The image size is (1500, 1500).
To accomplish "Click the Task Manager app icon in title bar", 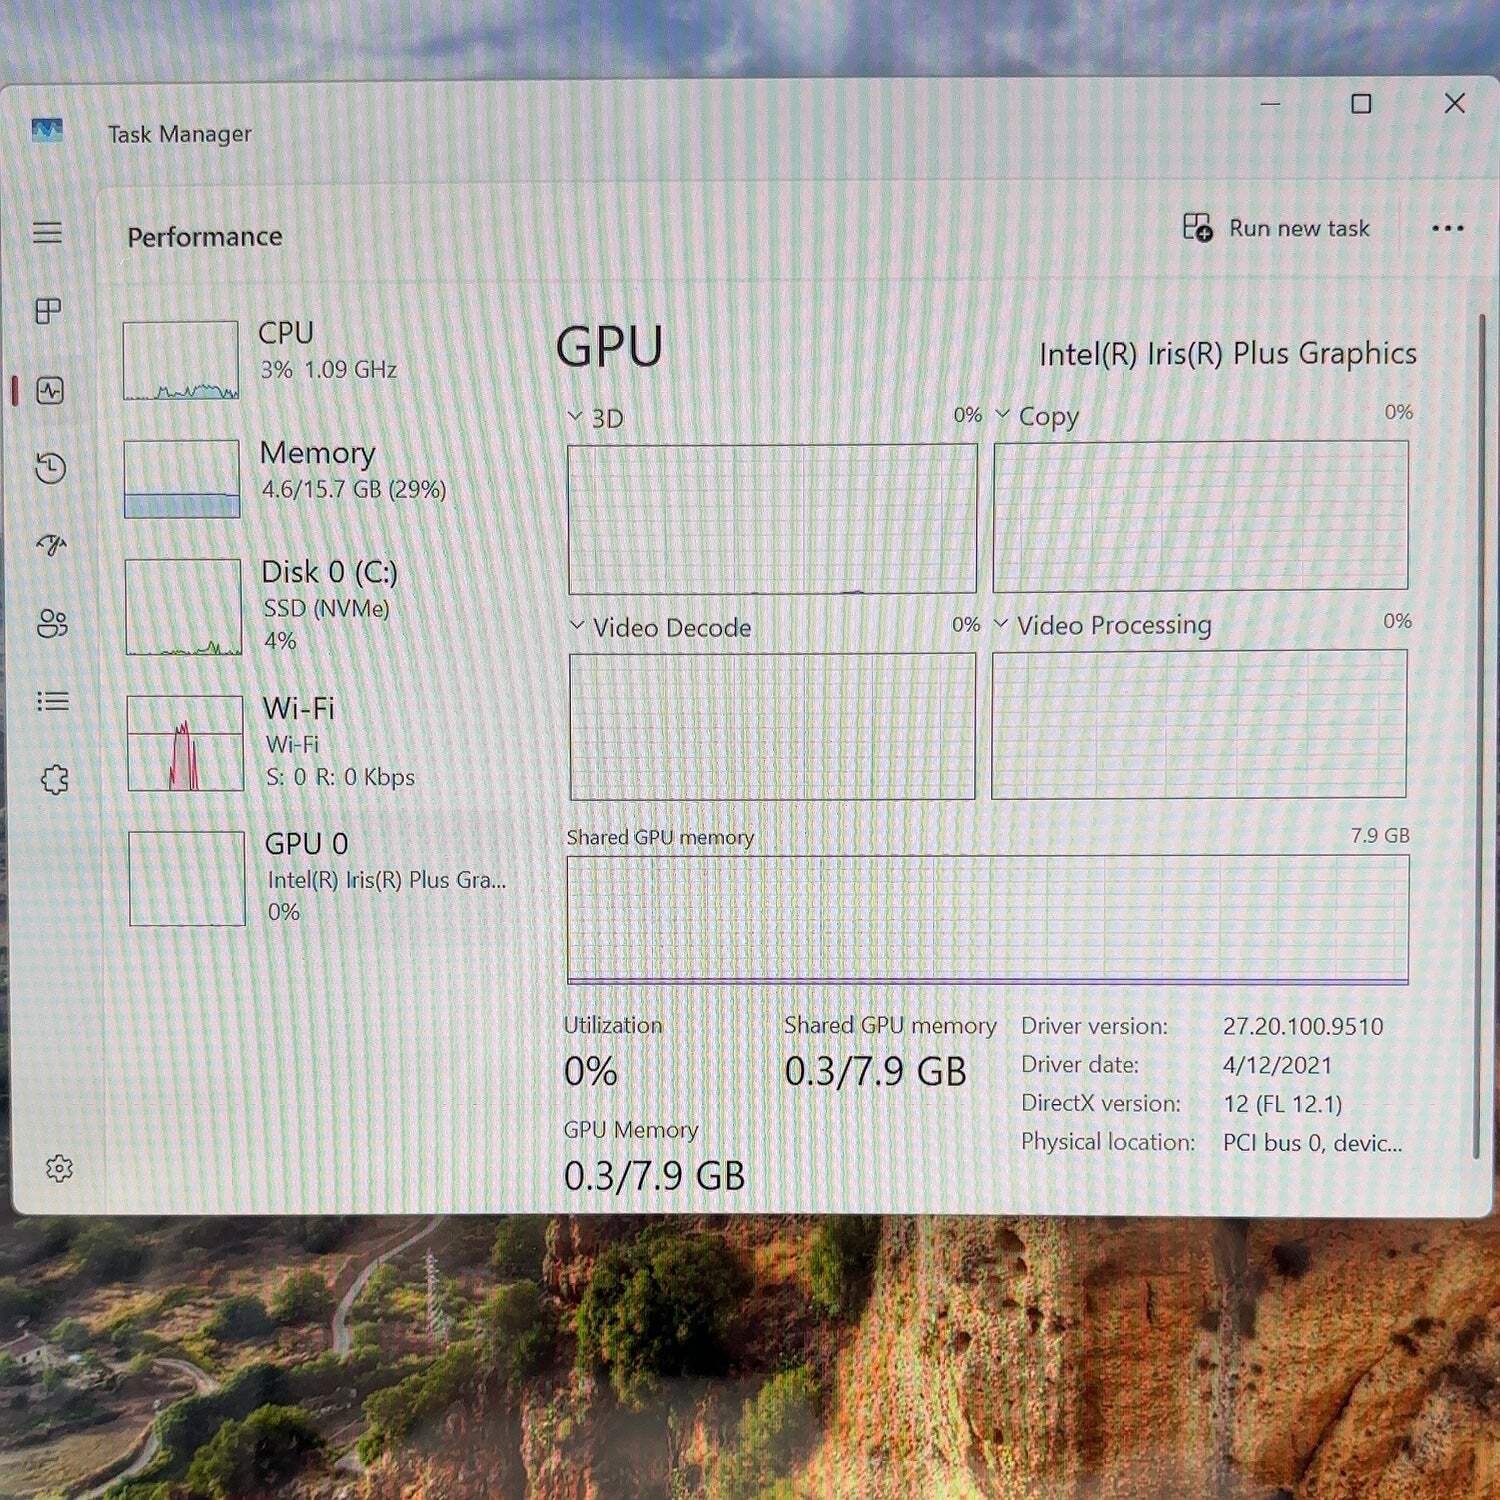I will [x=47, y=130].
